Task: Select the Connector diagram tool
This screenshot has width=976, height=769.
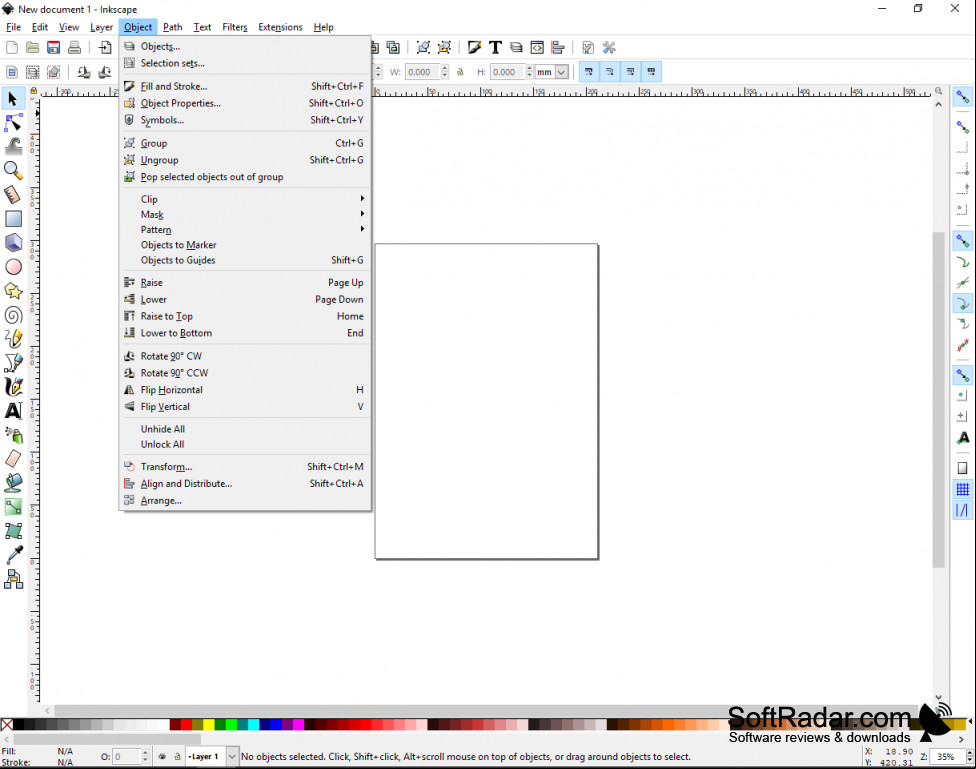Action: coord(13,579)
